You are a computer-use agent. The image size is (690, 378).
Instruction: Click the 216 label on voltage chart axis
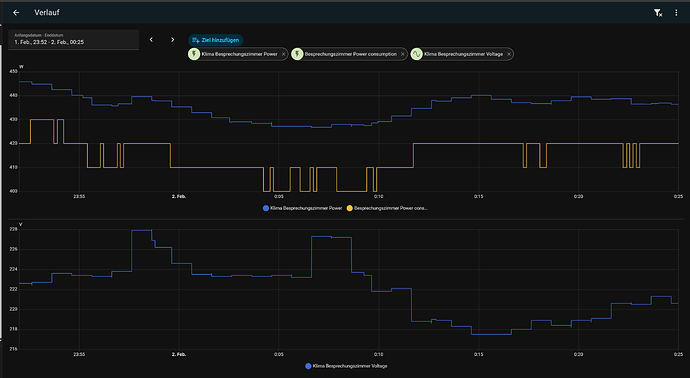point(13,349)
